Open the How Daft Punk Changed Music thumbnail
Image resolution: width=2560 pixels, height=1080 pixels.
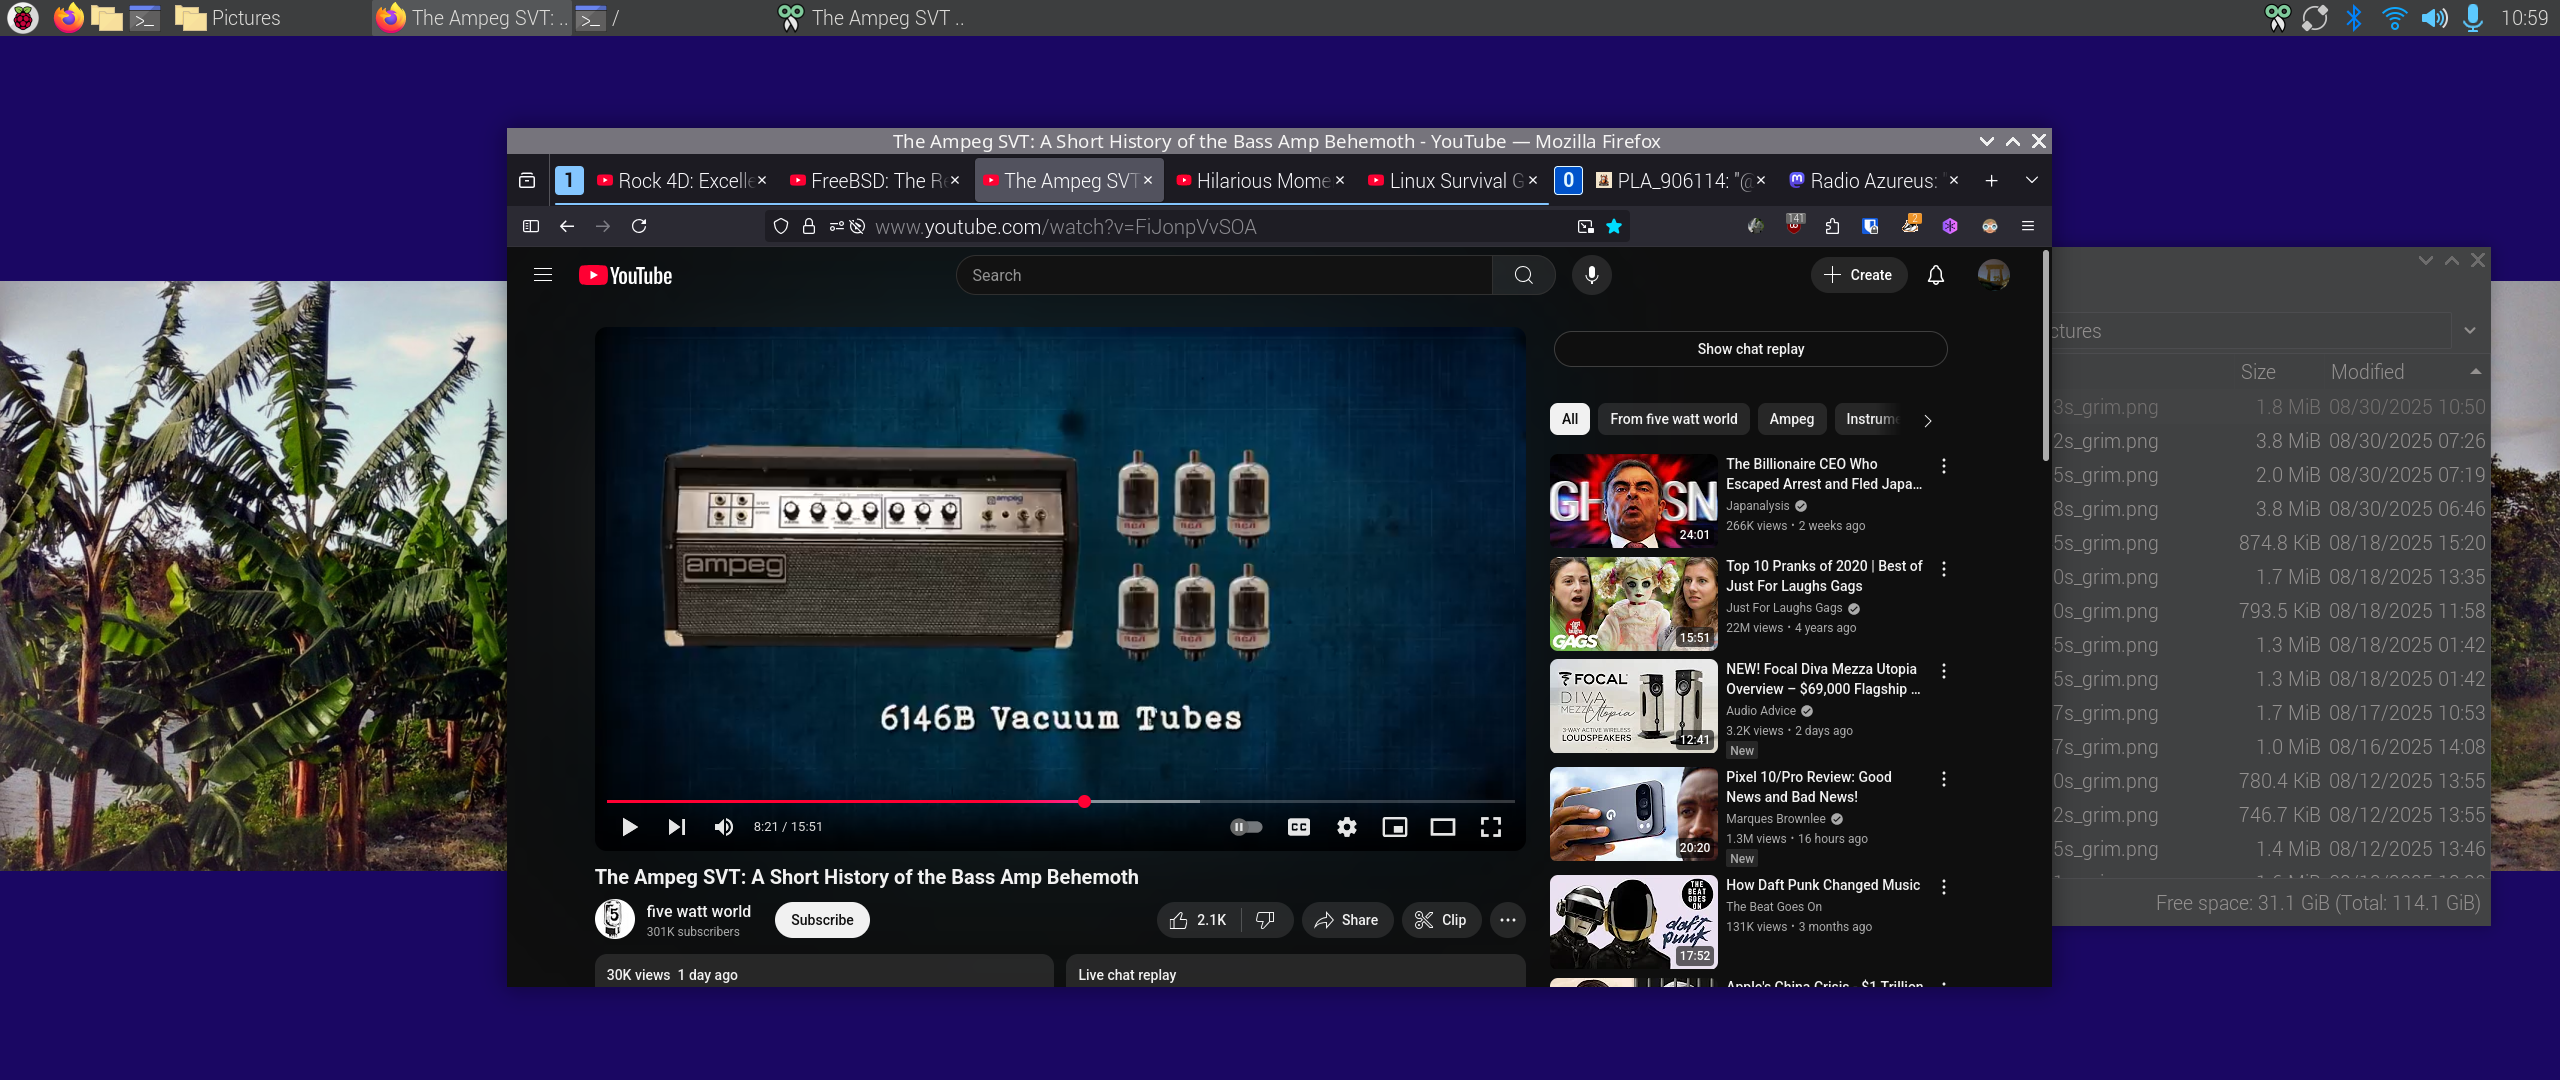(1634, 922)
